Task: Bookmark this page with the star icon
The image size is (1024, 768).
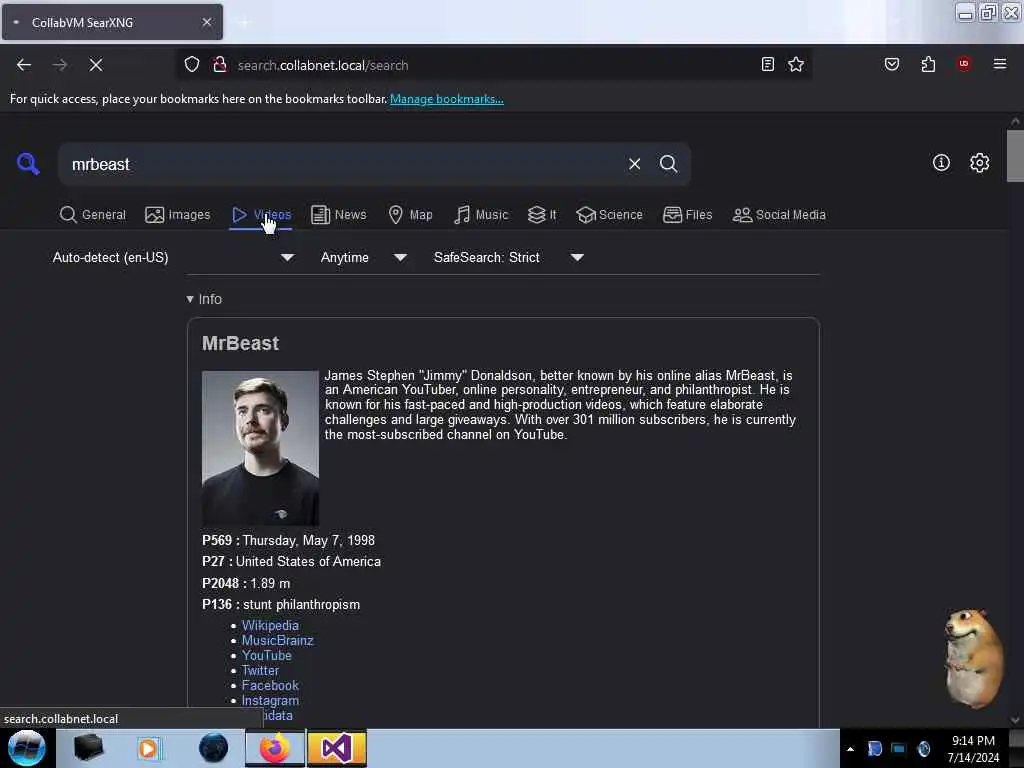Action: [x=796, y=64]
